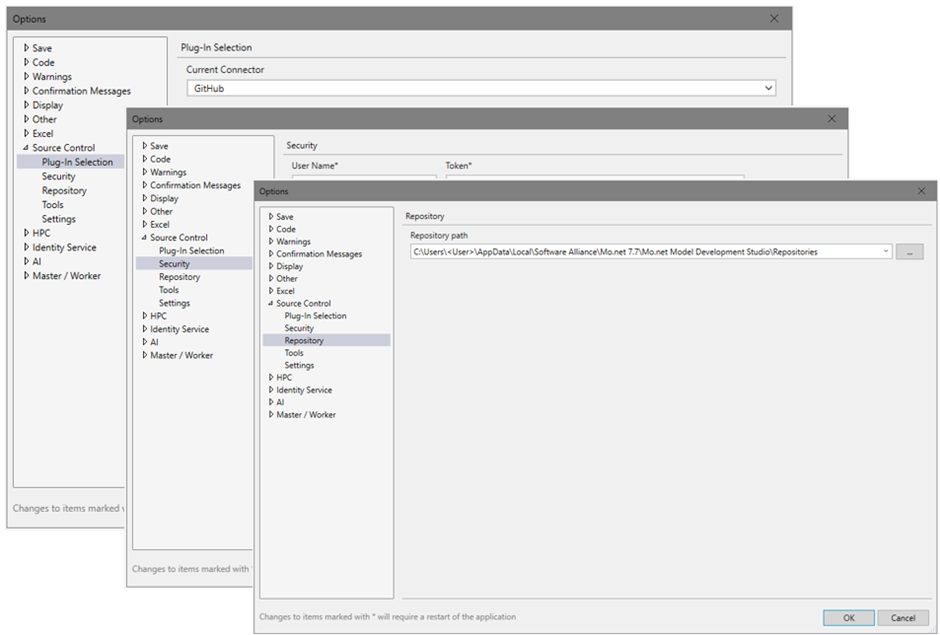Select Plug-In Selection in front window tree

(315, 315)
